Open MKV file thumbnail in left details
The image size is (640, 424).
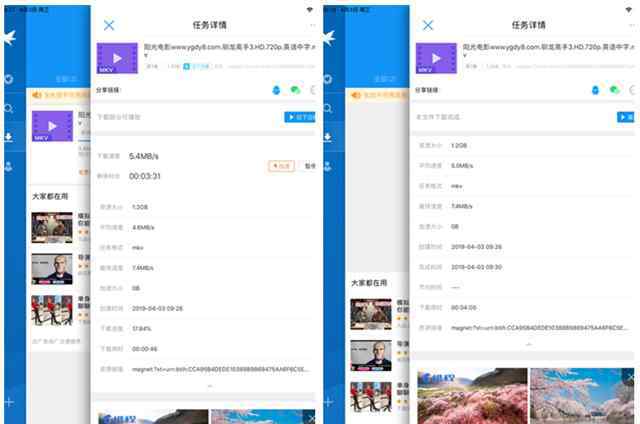click(x=117, y=58)
